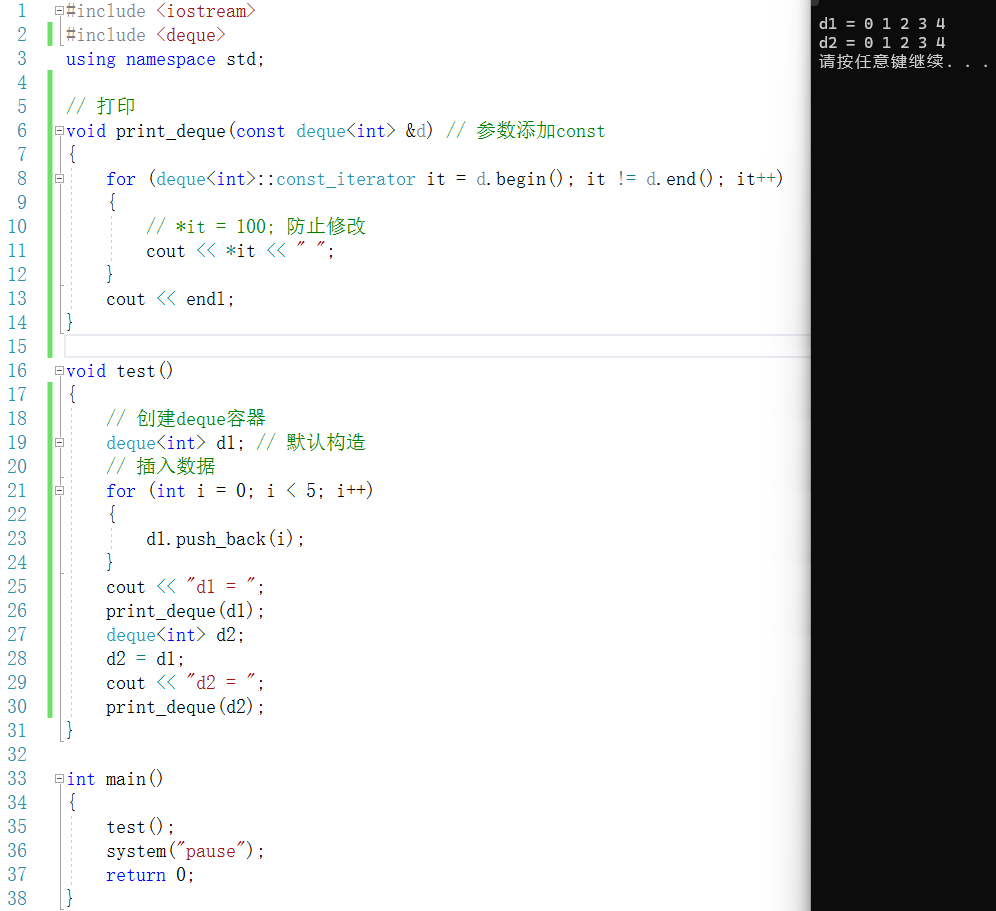Collapse print_deque function fold marker
The width and height of the screenshot is (996, 911).
coord(59,131)
